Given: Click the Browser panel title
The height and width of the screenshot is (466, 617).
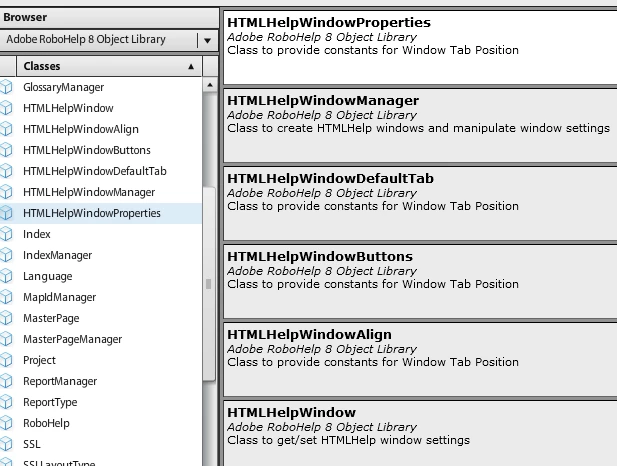Looking at the screenshot, I should click(x=25, y=17).
